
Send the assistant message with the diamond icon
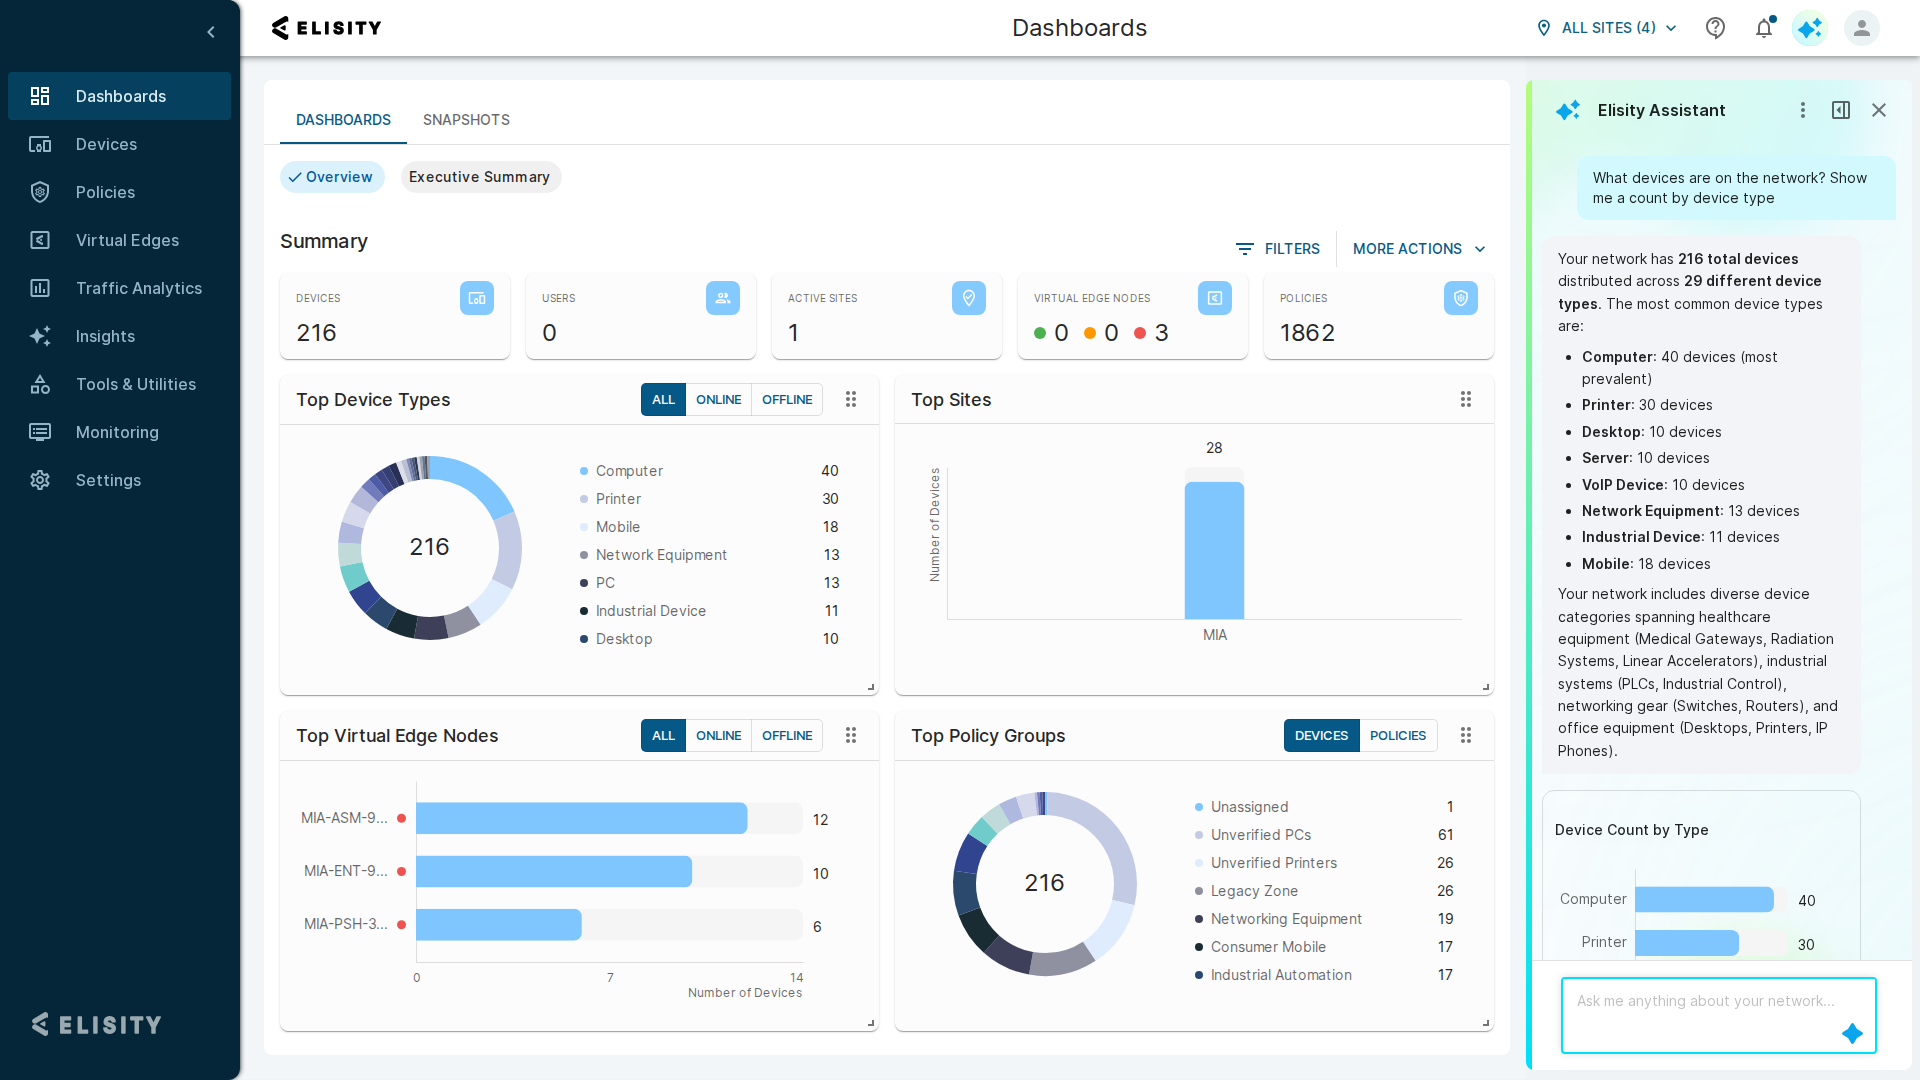click(x=1852, y=1033)
